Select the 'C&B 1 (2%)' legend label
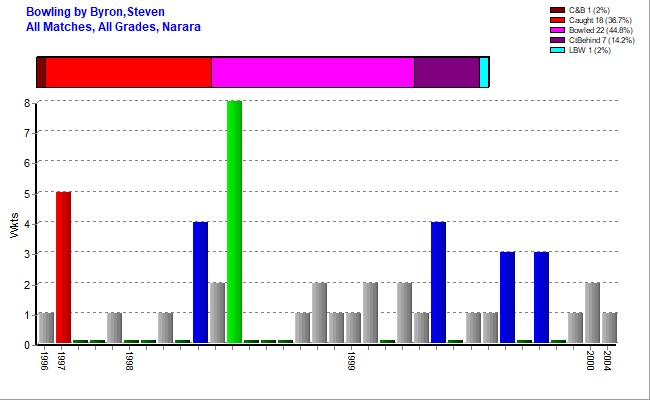The width and height of the screenshot is (650, 400). point(589,10)
